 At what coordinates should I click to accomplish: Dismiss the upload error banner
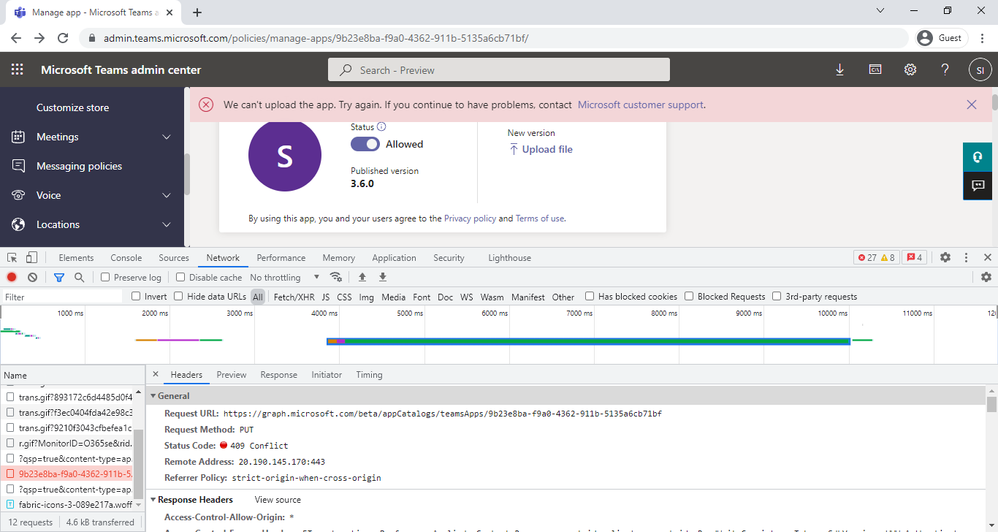click(971, 104)
